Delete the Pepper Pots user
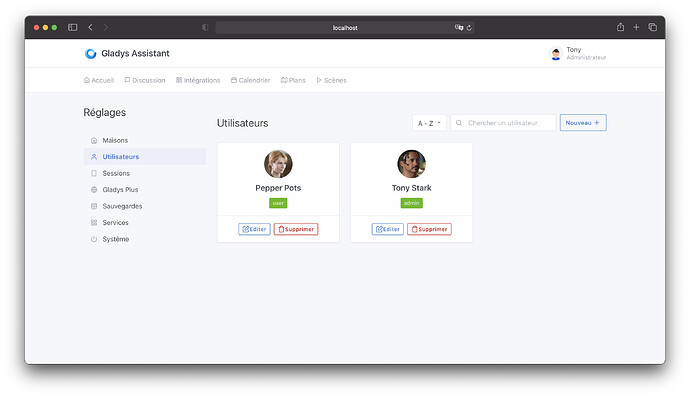This screenshot has height=397, width=690. click(x=296, y=229)
